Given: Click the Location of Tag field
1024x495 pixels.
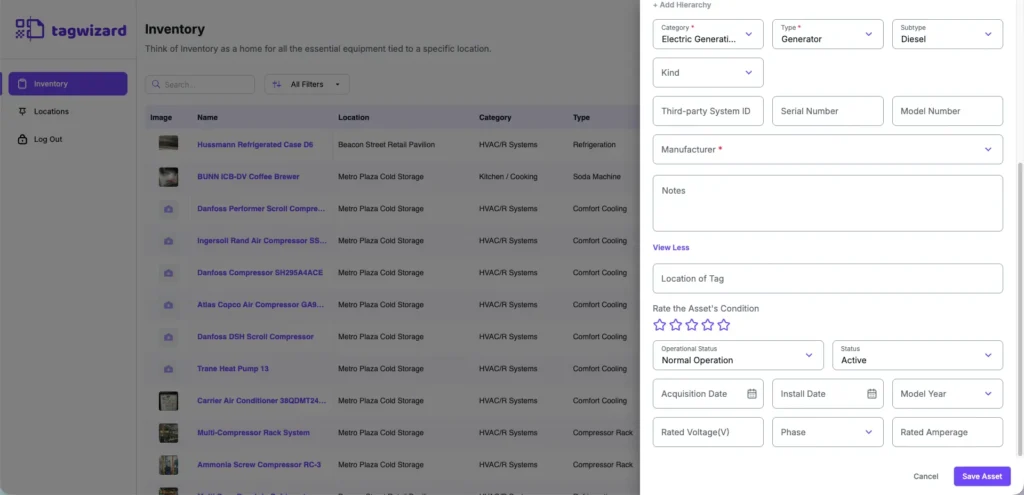Looking at the screenshot, I should click(x=827, y=278).
